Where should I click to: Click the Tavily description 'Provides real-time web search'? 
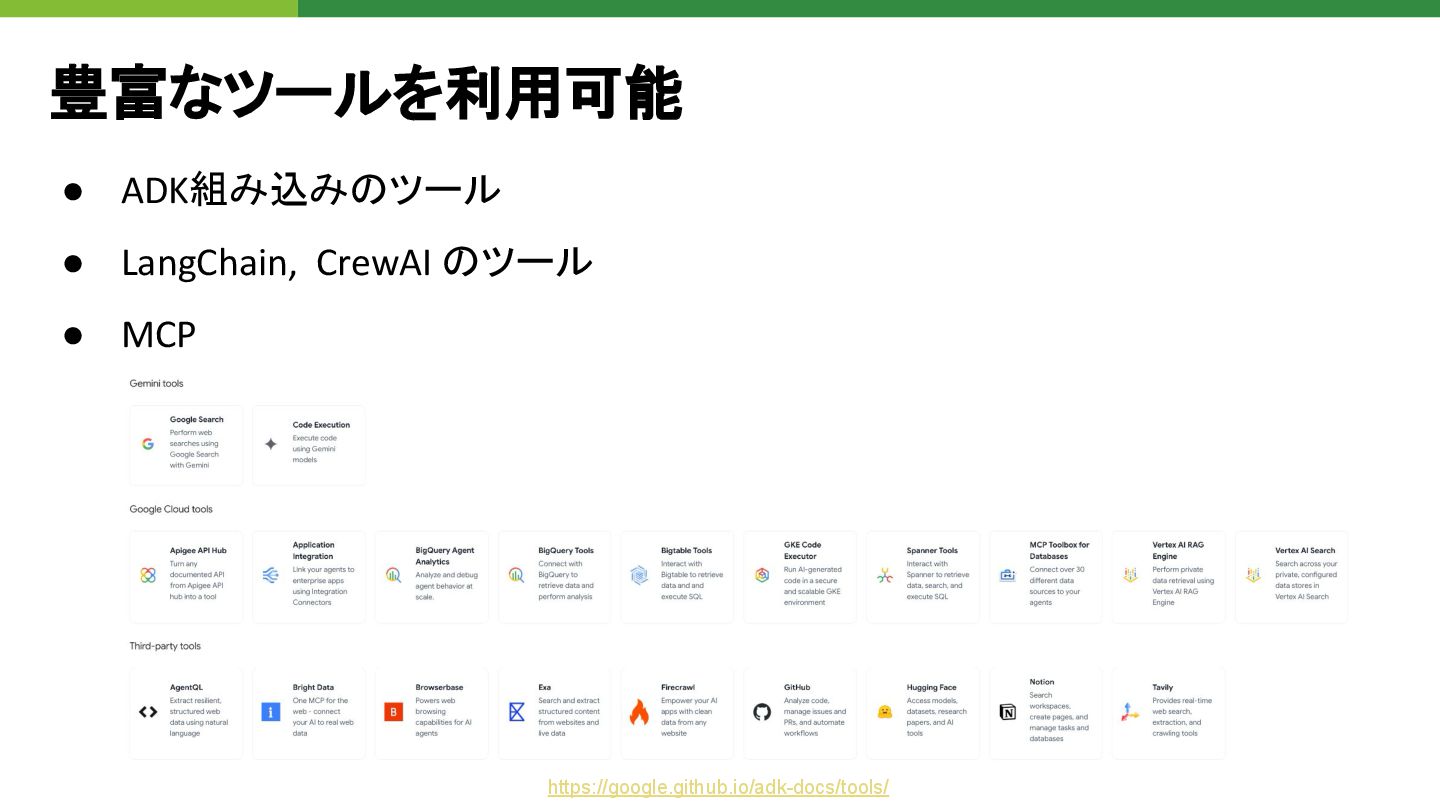1182,717
